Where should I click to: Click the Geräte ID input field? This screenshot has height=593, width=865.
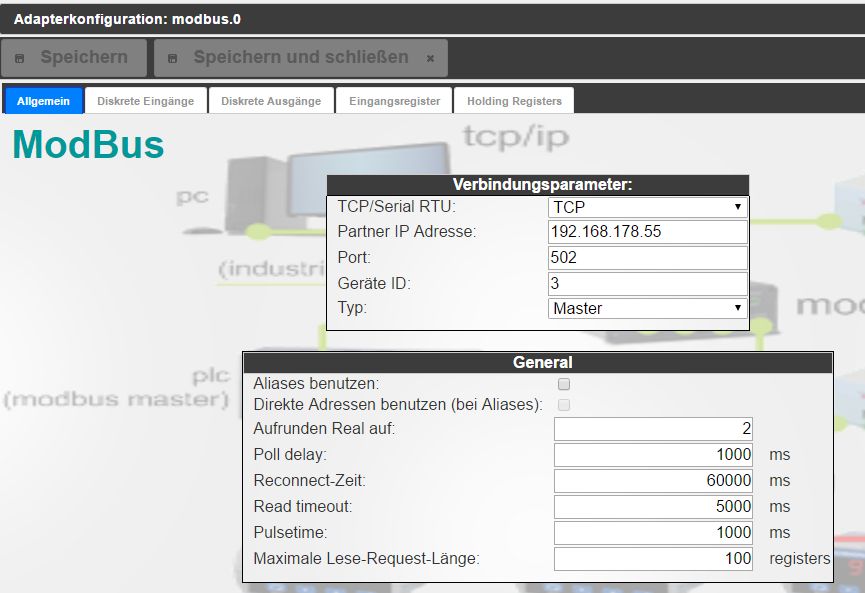point(648,284)
